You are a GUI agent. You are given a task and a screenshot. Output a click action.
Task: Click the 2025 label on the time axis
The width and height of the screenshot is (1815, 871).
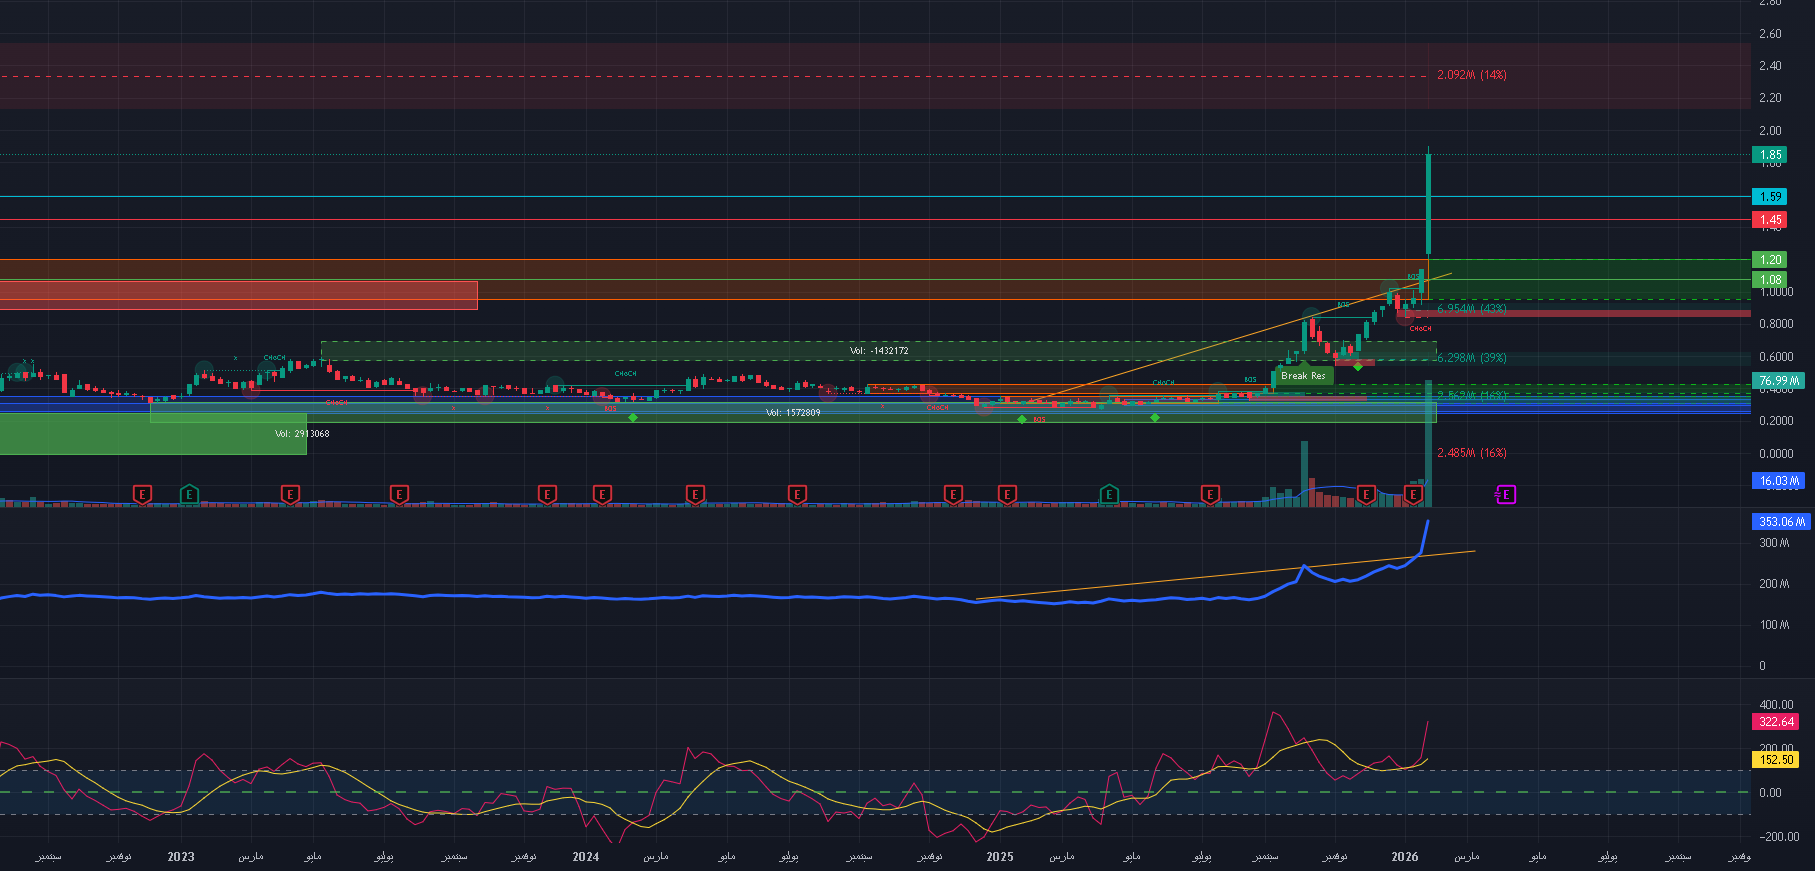pos(999,857)
